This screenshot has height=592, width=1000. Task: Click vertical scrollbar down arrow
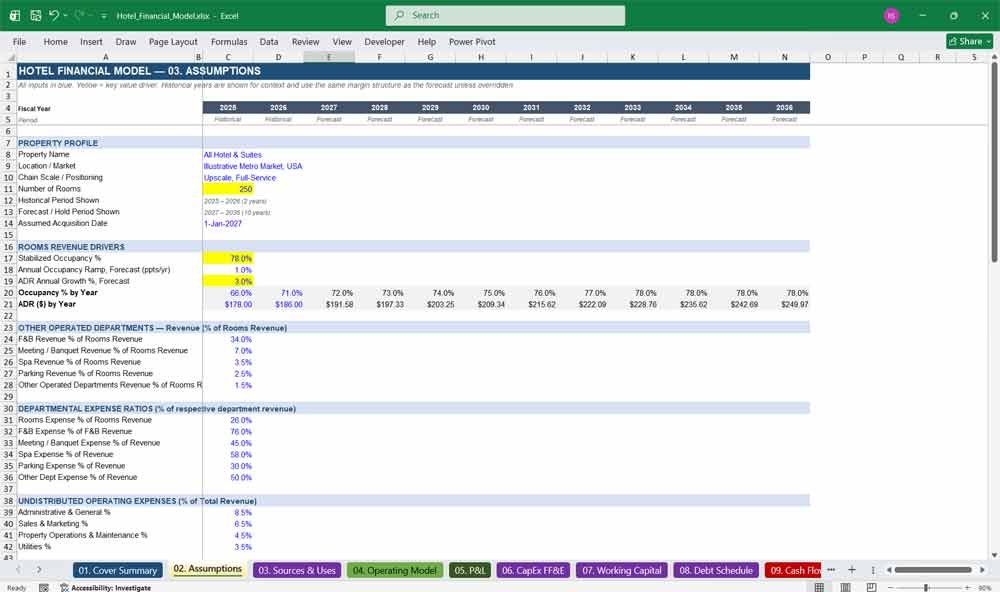994,556
